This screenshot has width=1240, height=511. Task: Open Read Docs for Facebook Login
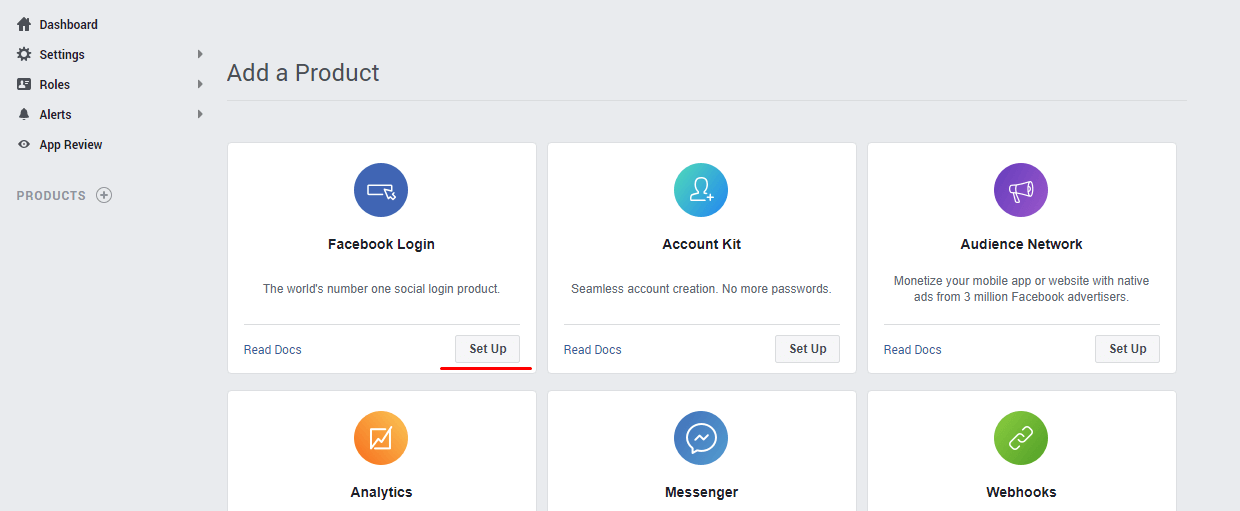click(272, 350)
